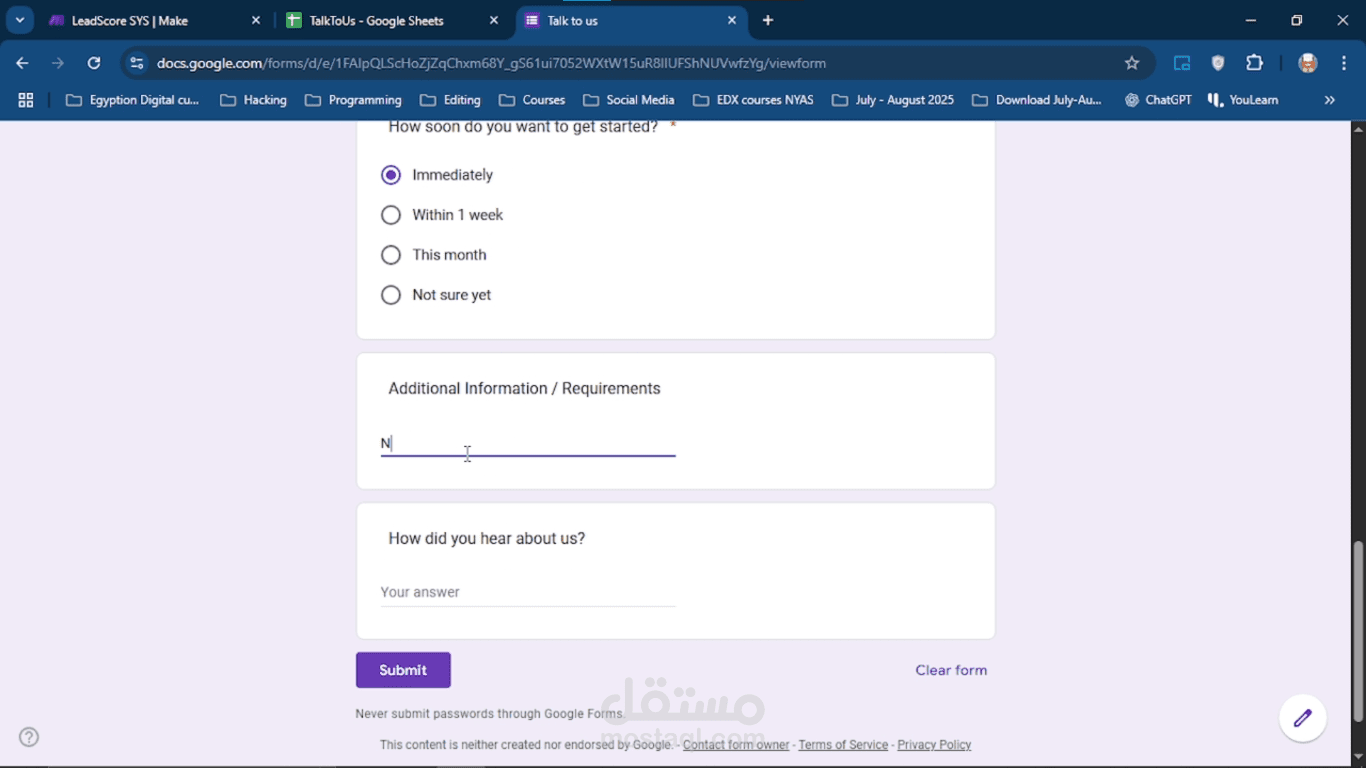Open ChatGPT bookmark
The image size is (1366, 768).
pos(1158,100)
